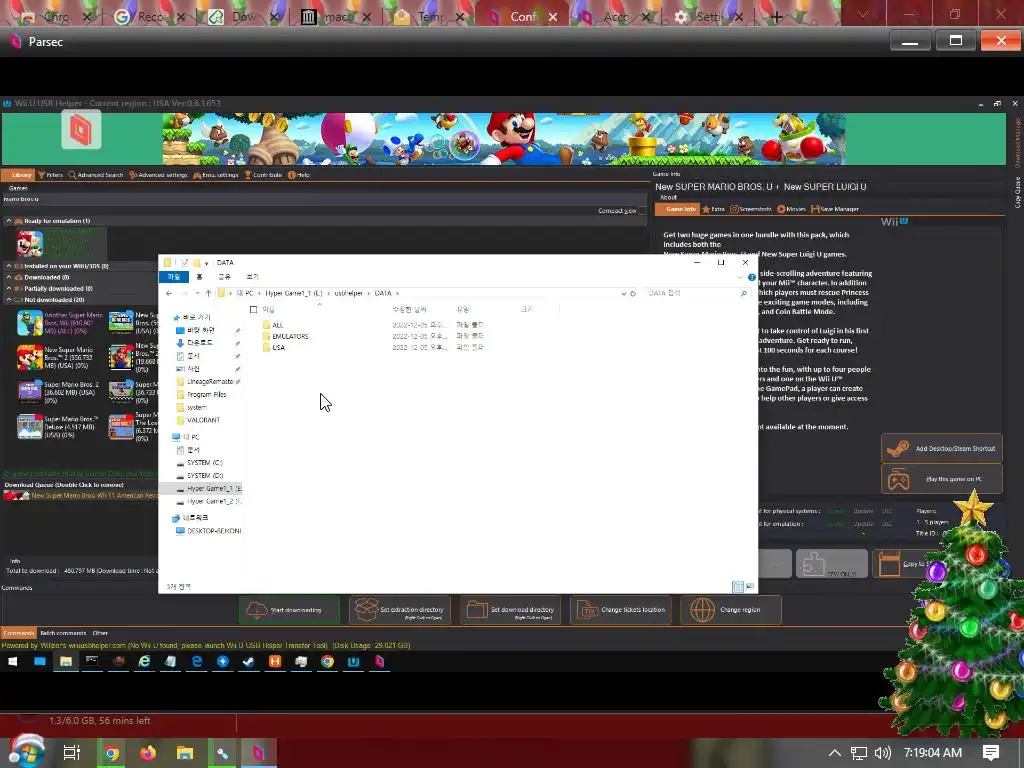The width and height of the screenshot is (1024, 768).
Task: Collapse the Not downloaded (20) group
Action: pos(9,300)
